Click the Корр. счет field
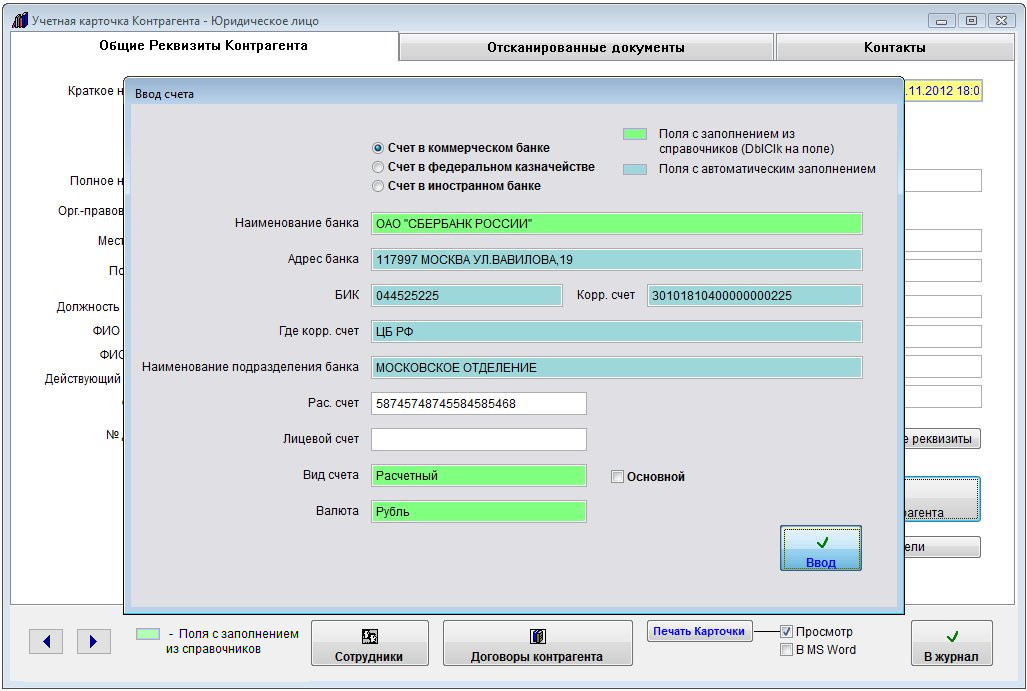 (x=755, y=295)
